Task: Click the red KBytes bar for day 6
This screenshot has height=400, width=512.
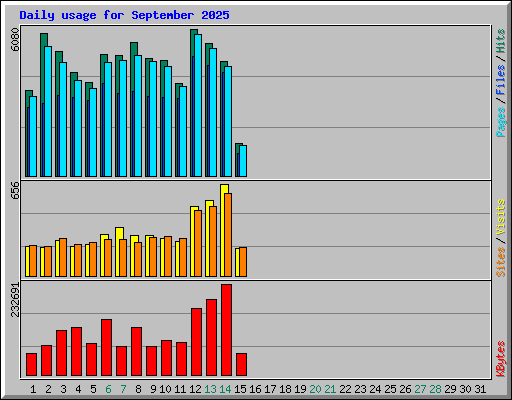Action: [x=106, y=348]
